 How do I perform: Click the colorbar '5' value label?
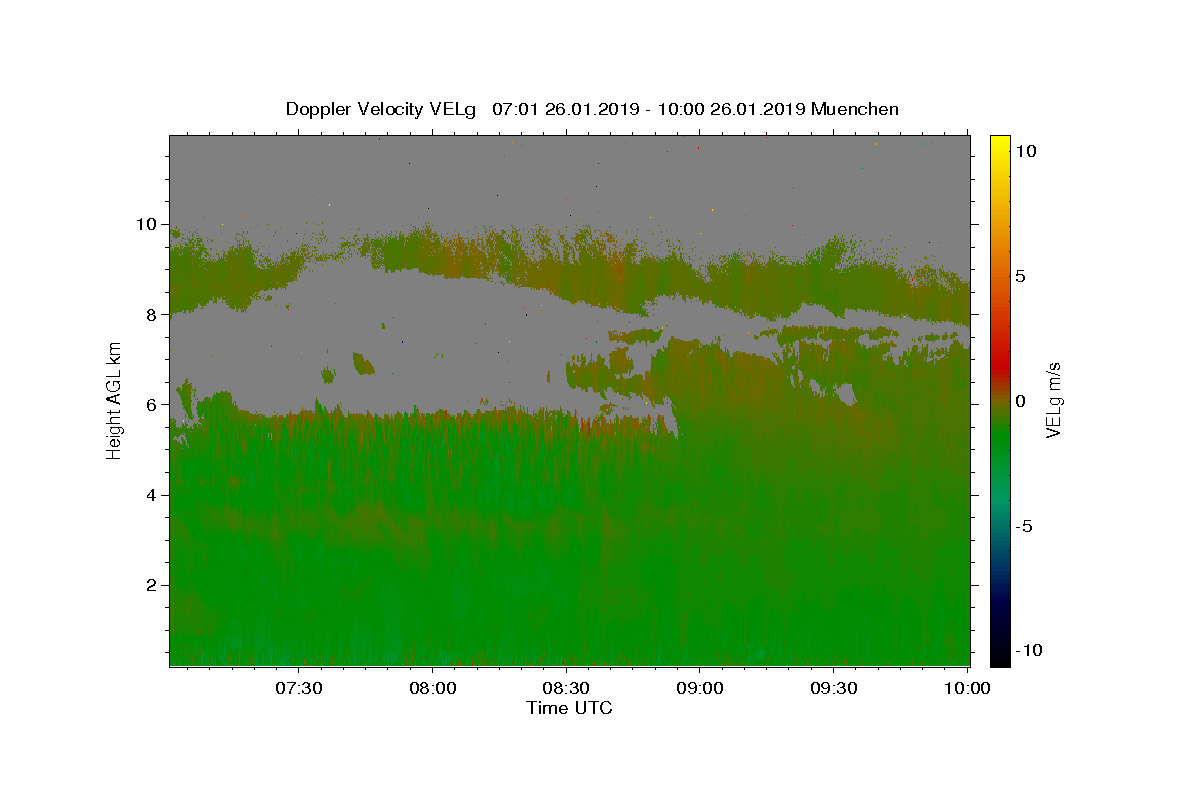pyautogui.click(x=1021, y=276)
